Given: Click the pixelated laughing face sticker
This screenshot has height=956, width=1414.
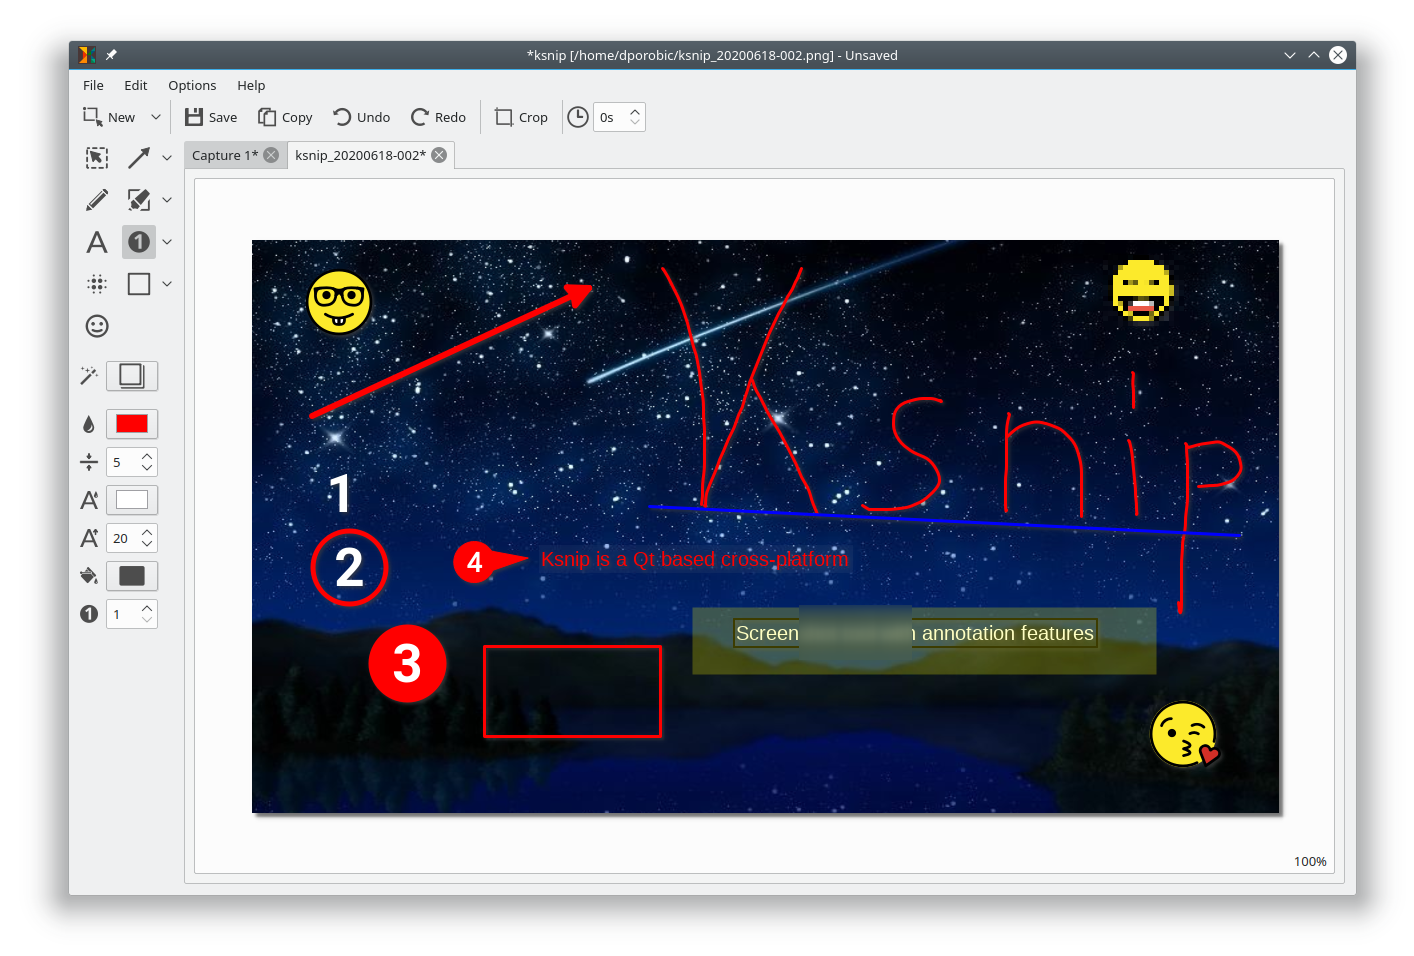Looking at the screenshot, I should 1143,291.
